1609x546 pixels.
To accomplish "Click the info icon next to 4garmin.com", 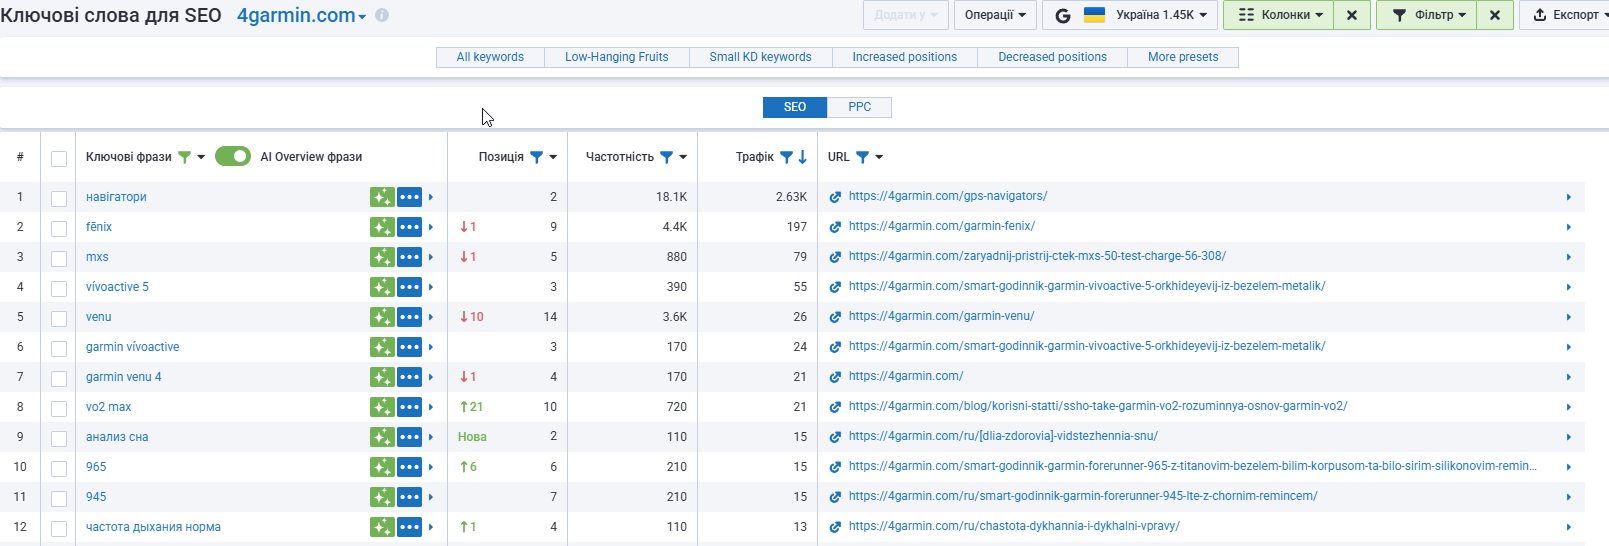I will click(382, 15).
